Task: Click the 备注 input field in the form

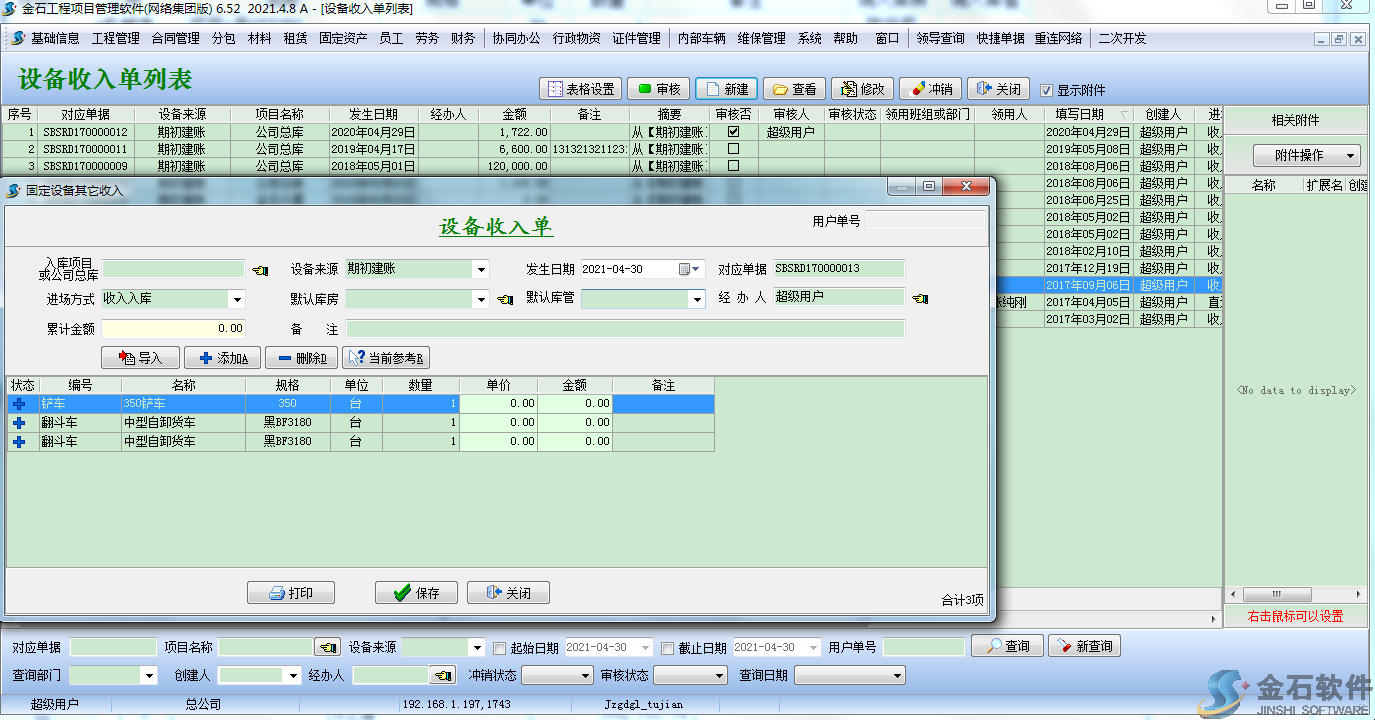Action: [x=625, y=329]
